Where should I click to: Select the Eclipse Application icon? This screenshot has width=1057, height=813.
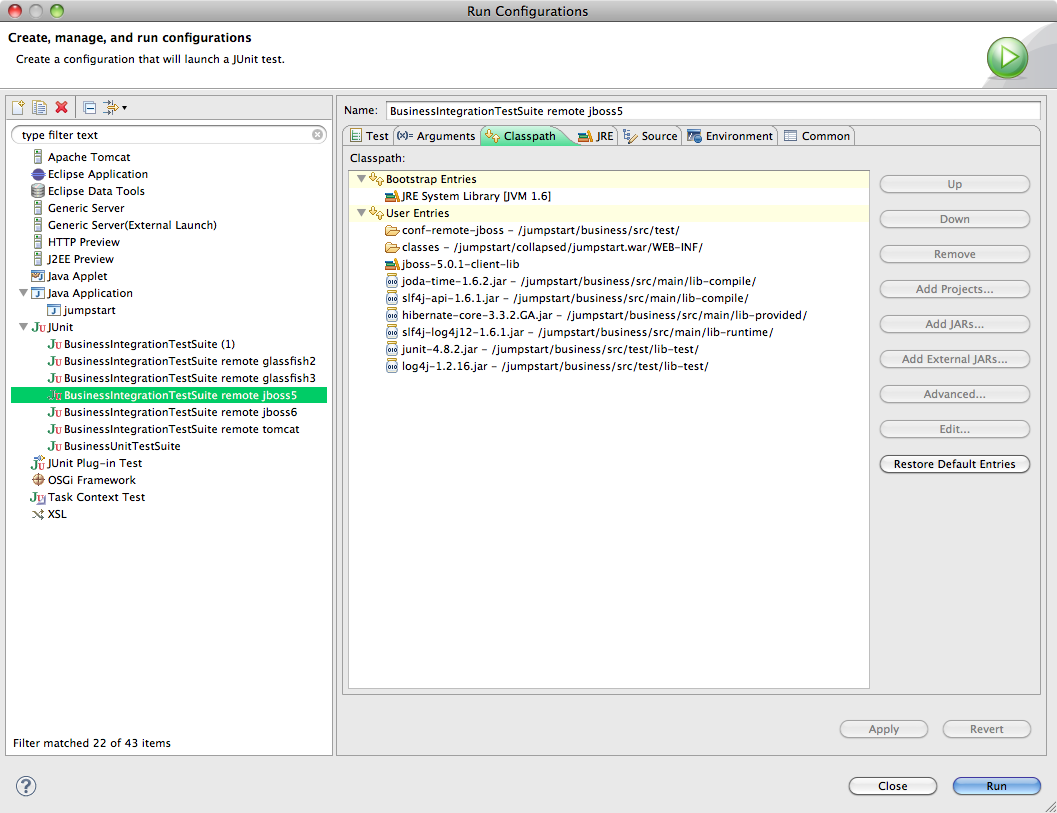(38, 174)
